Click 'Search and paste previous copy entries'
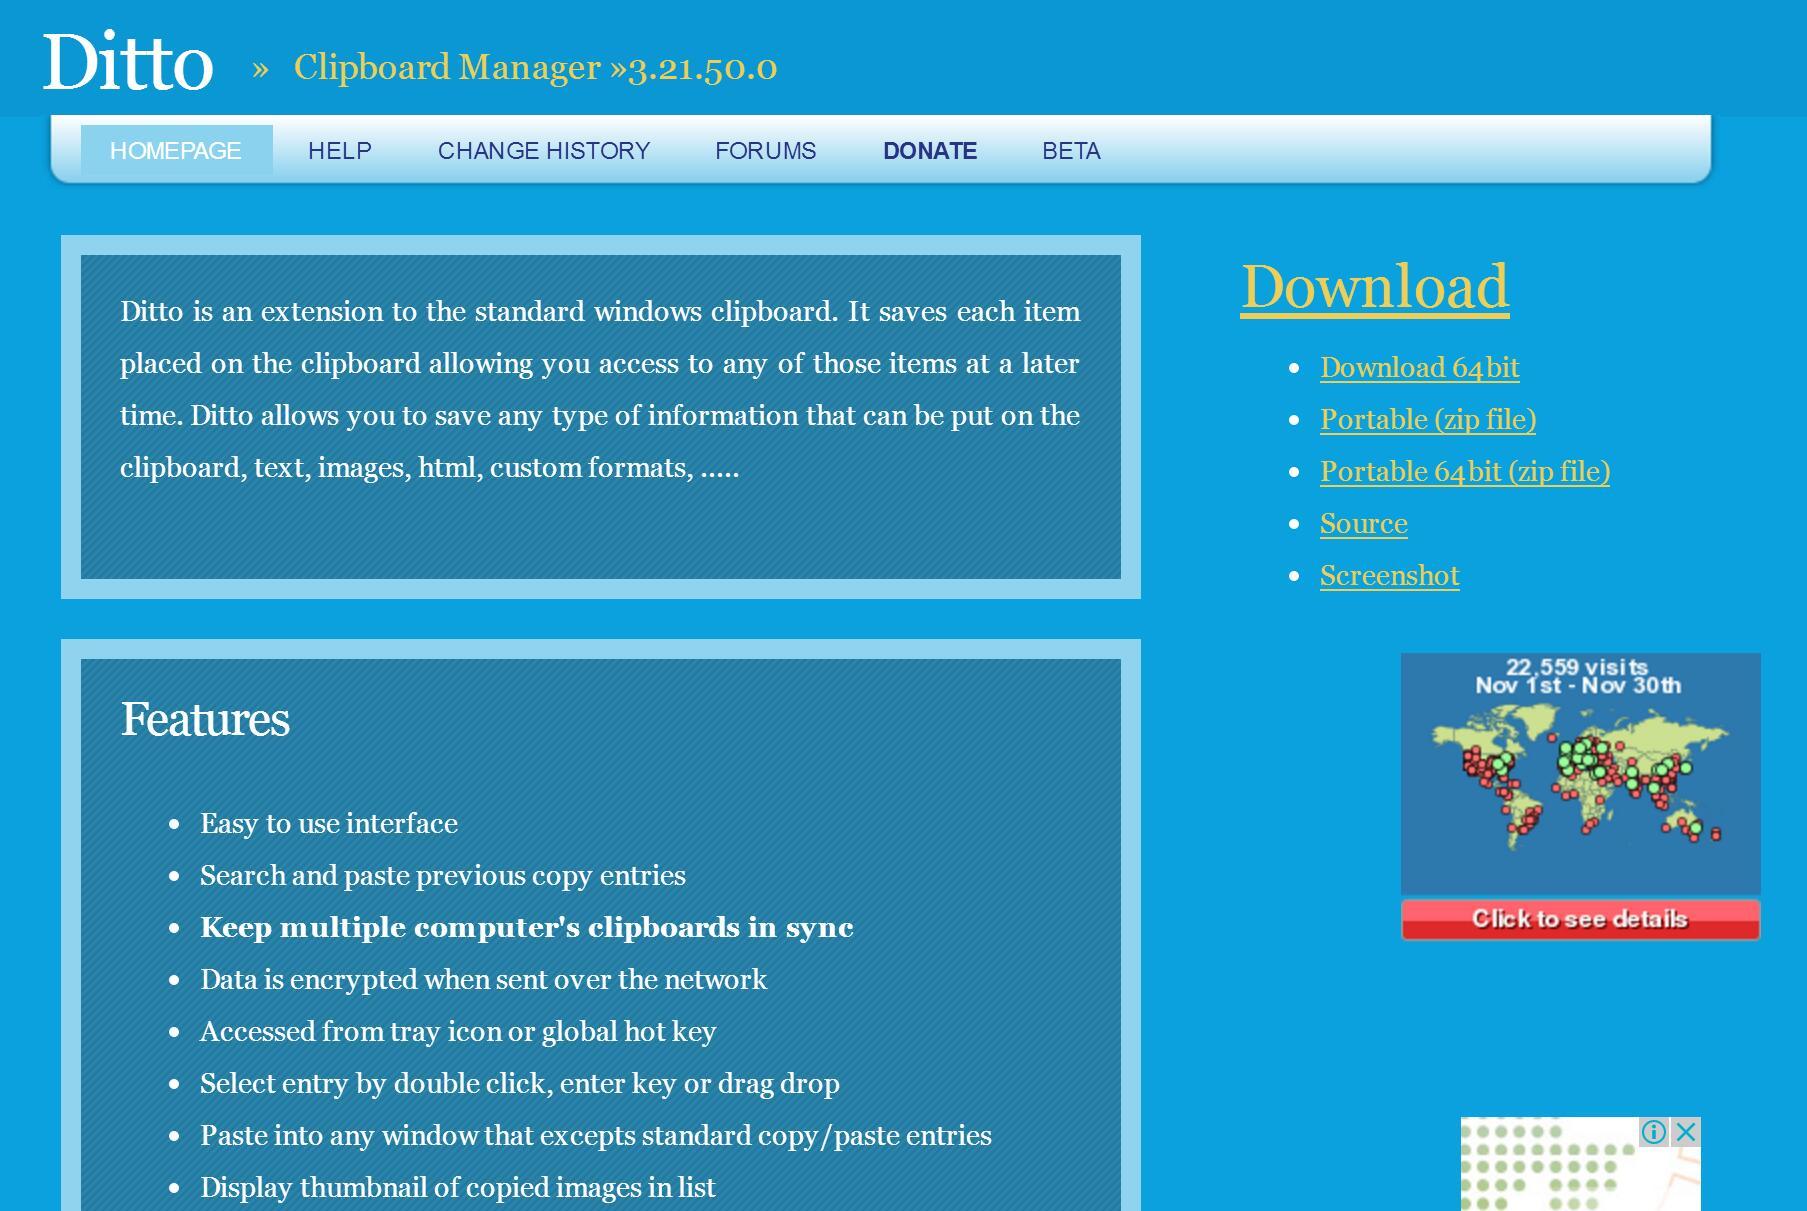The height and width of the screenshot is (1211, 1807). point(443,876)
